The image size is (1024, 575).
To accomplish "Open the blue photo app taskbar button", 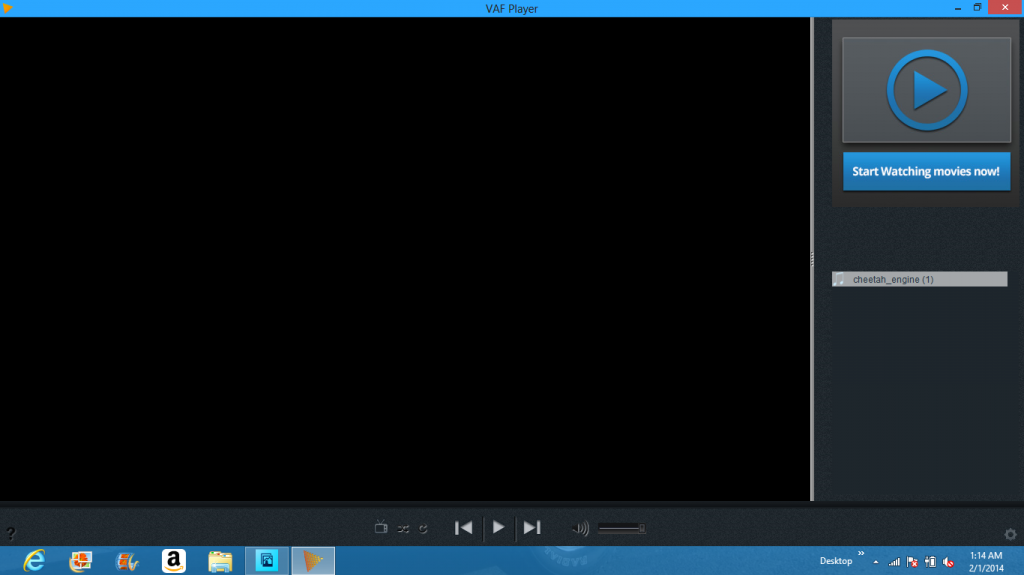I will 266,561.
